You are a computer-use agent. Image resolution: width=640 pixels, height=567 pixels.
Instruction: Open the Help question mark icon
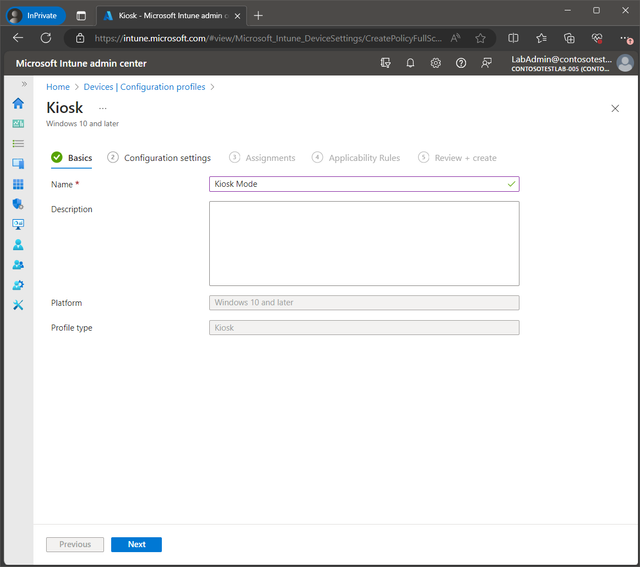pyautogui.click(x=461, y=63)
